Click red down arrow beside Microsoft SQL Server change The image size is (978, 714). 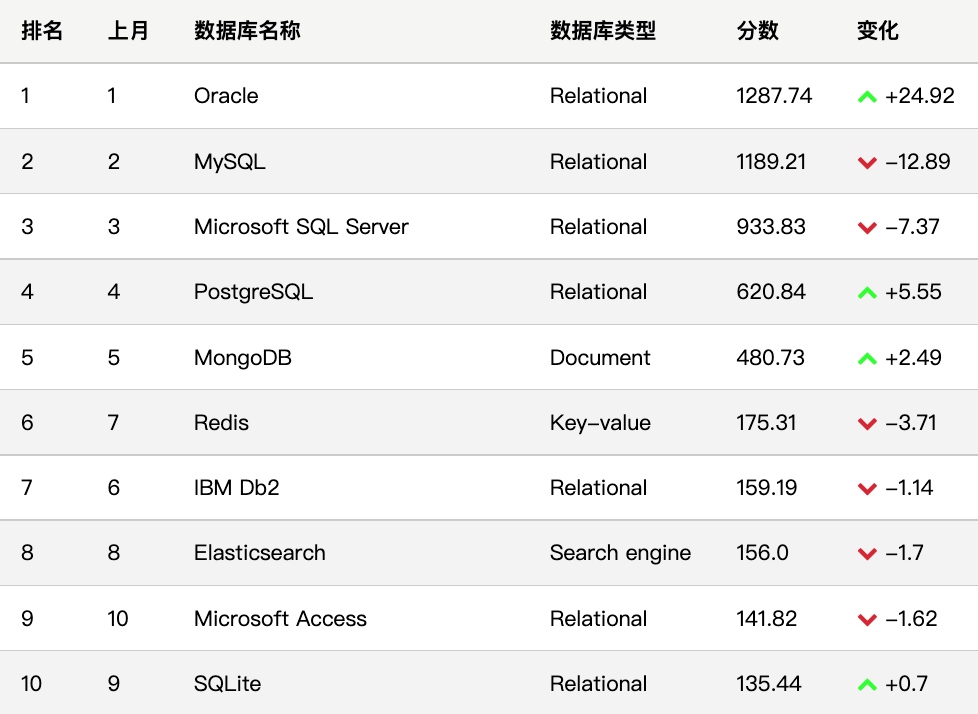point(867,228)
